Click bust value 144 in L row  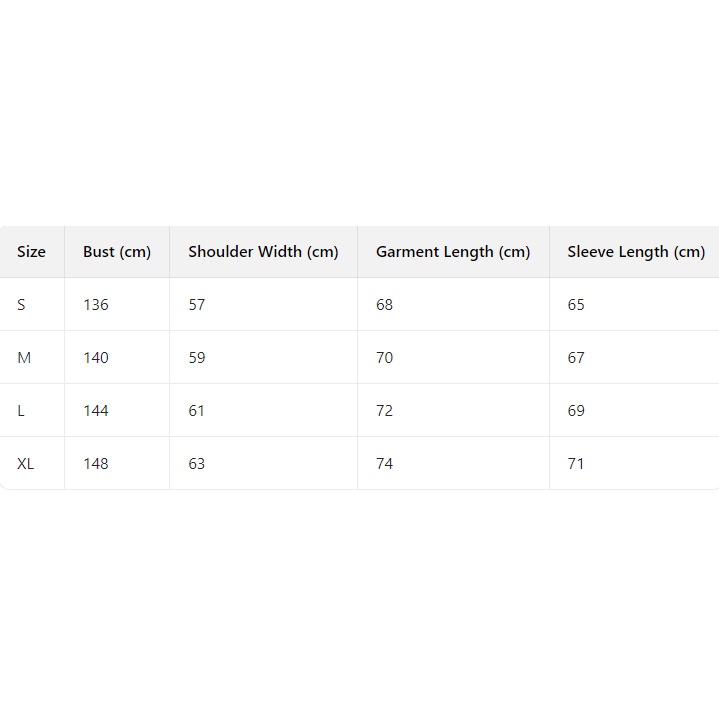(x=96, y=411)
